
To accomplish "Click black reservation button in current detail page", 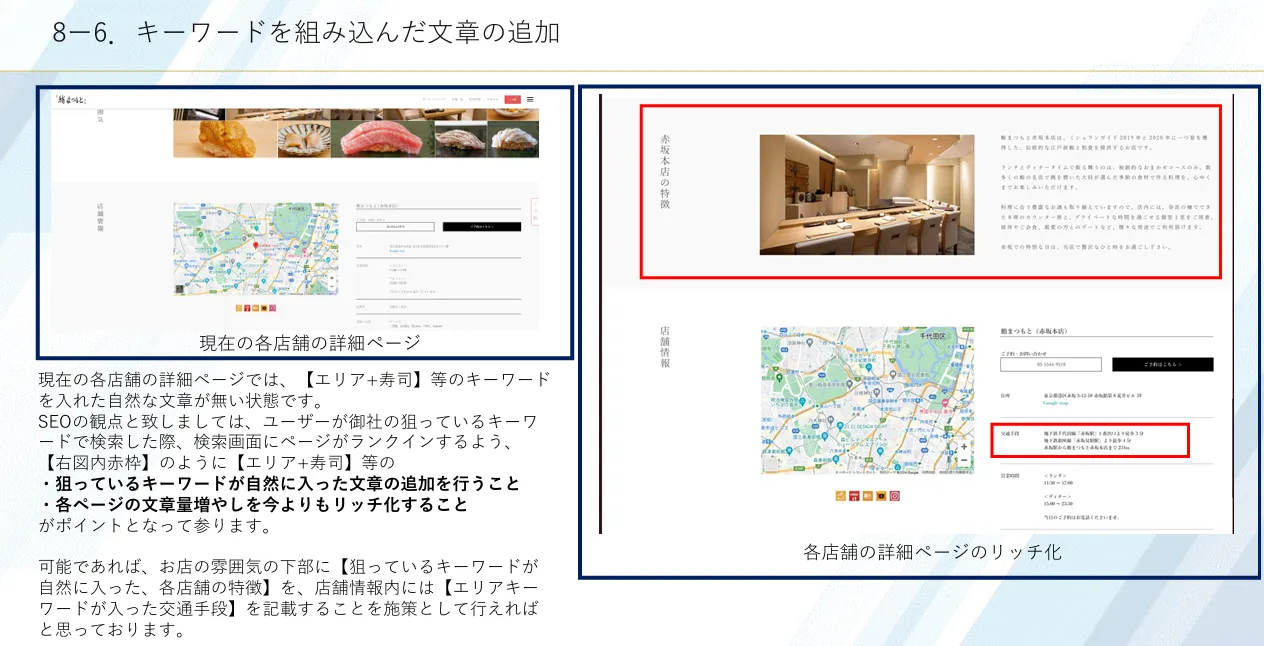I will pyautogui.click(x=482, y=227).
